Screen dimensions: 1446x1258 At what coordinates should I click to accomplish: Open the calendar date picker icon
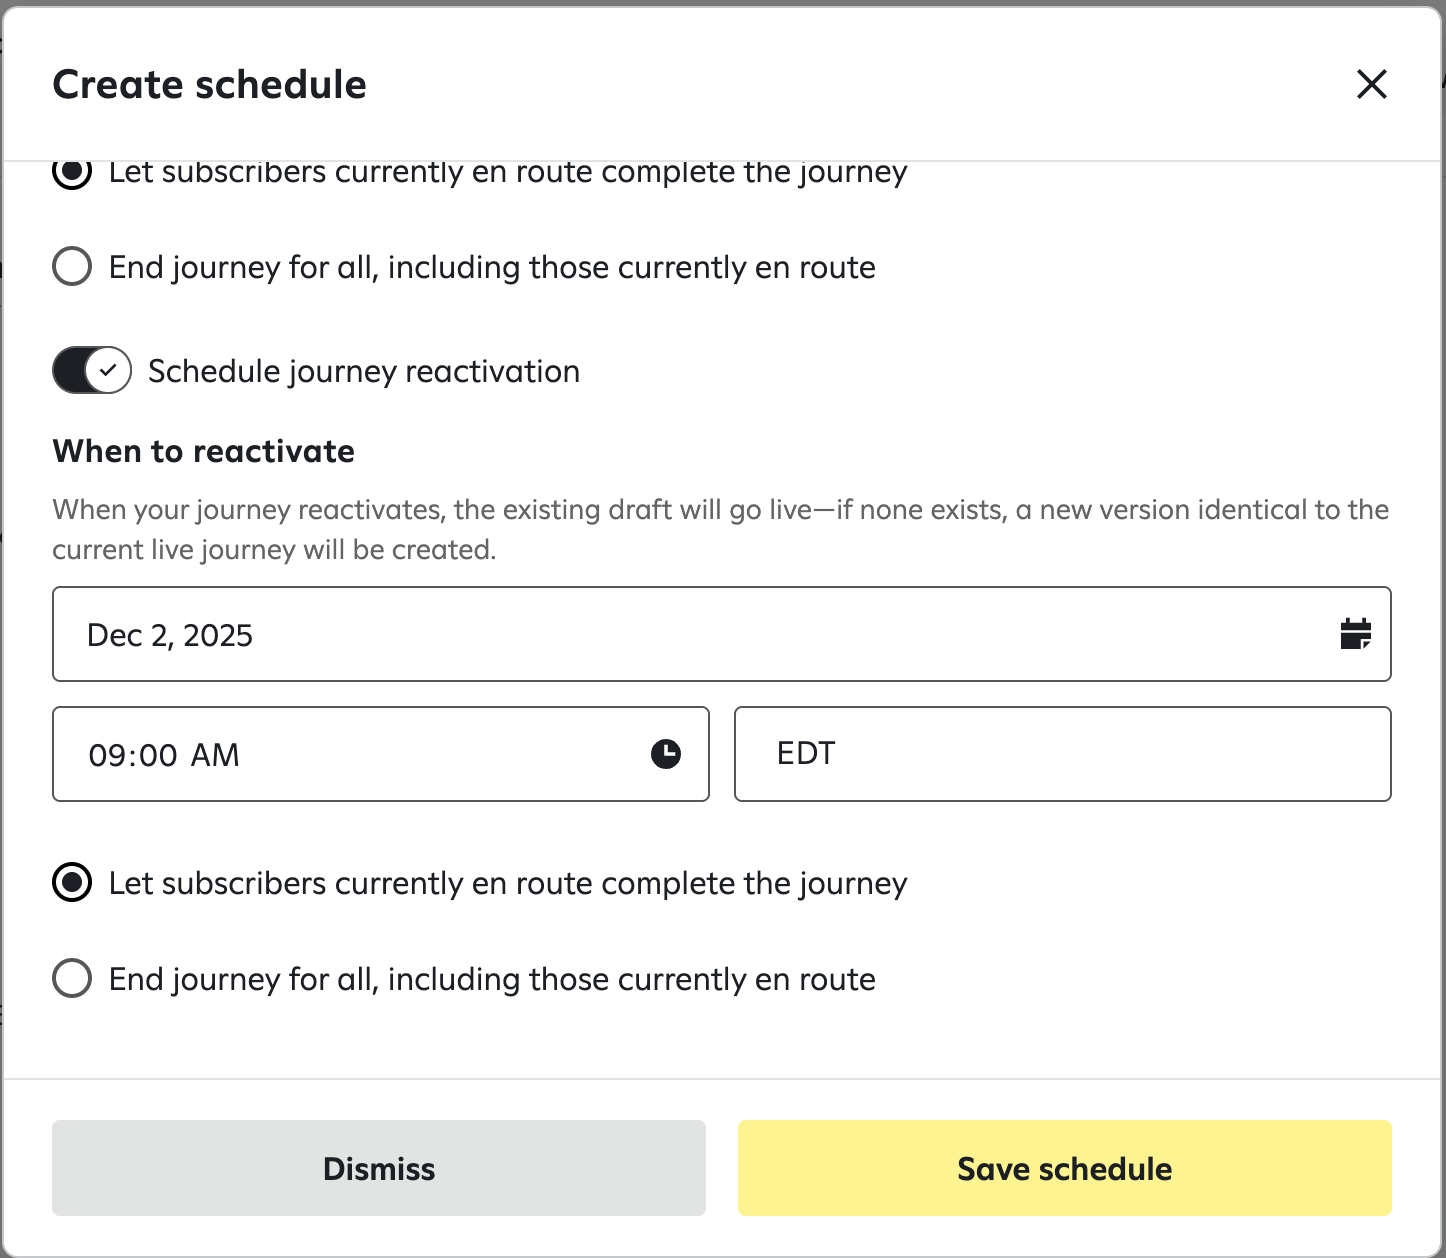[x=1355, y=634]
